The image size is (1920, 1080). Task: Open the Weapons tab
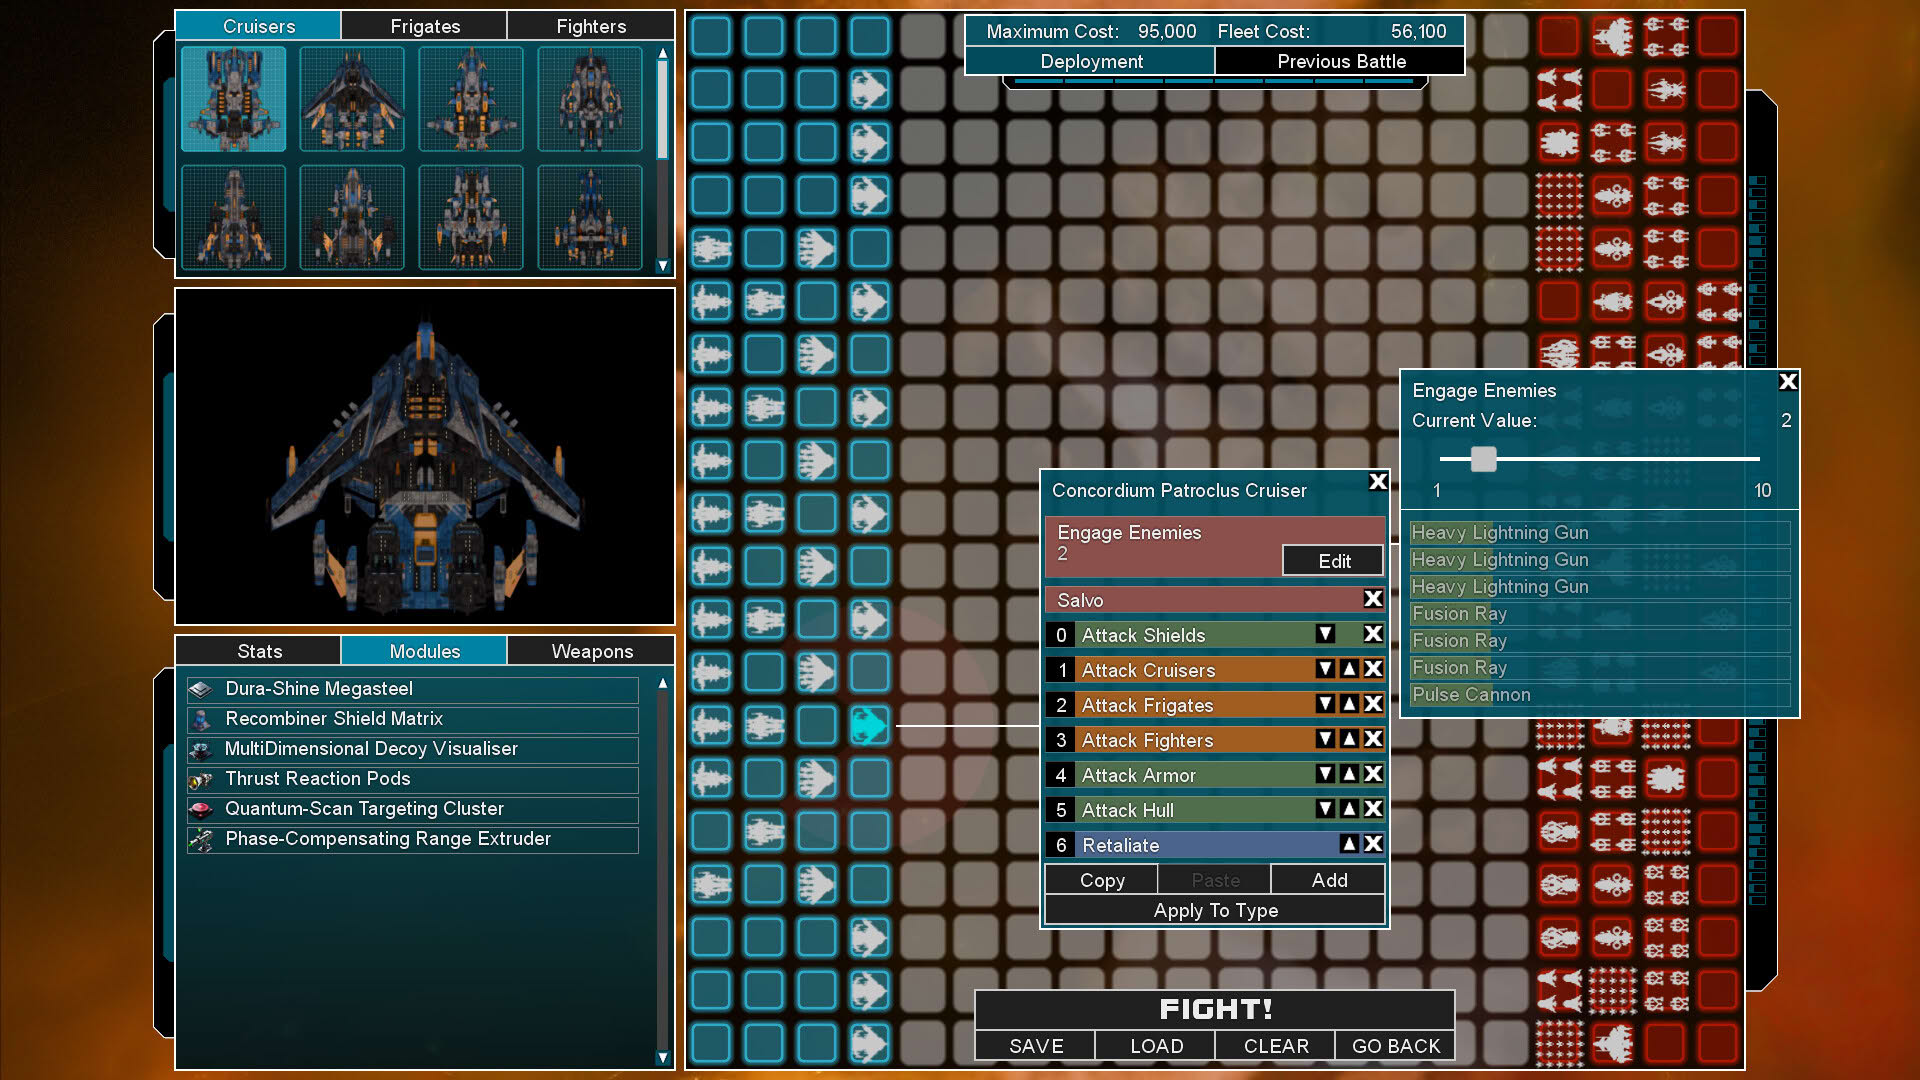click(x=592, y=651)
